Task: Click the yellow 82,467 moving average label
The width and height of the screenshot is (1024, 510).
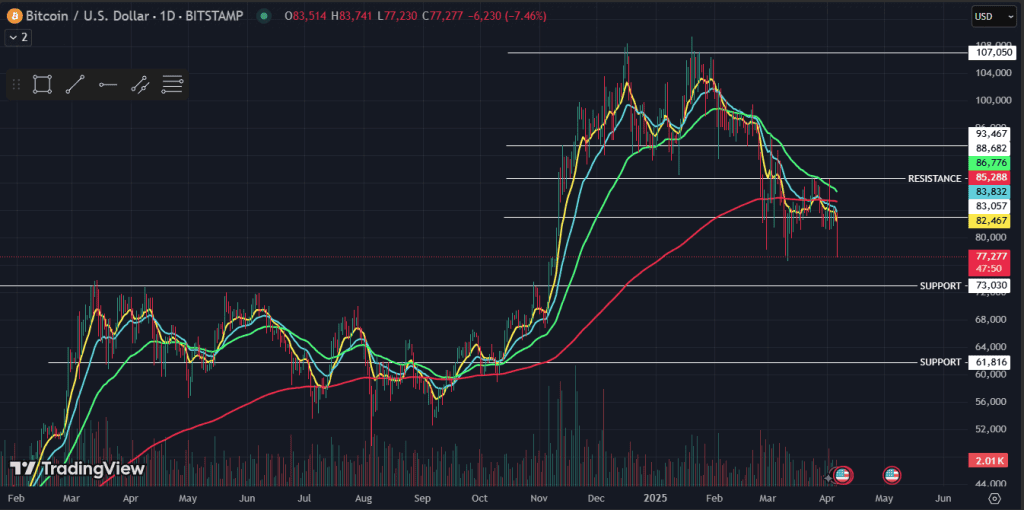Action: pyautogui.click(x=989, y=221)
